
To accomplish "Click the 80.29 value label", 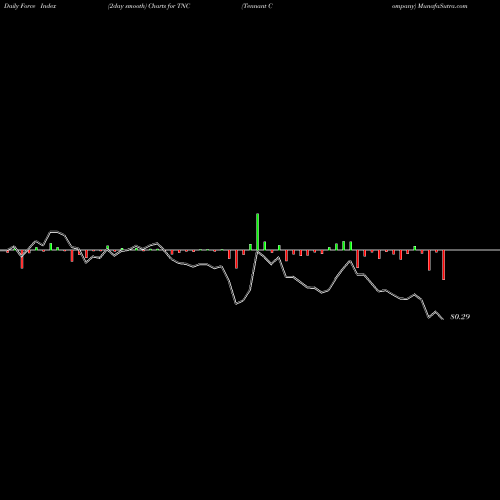I will coord(460,317).
